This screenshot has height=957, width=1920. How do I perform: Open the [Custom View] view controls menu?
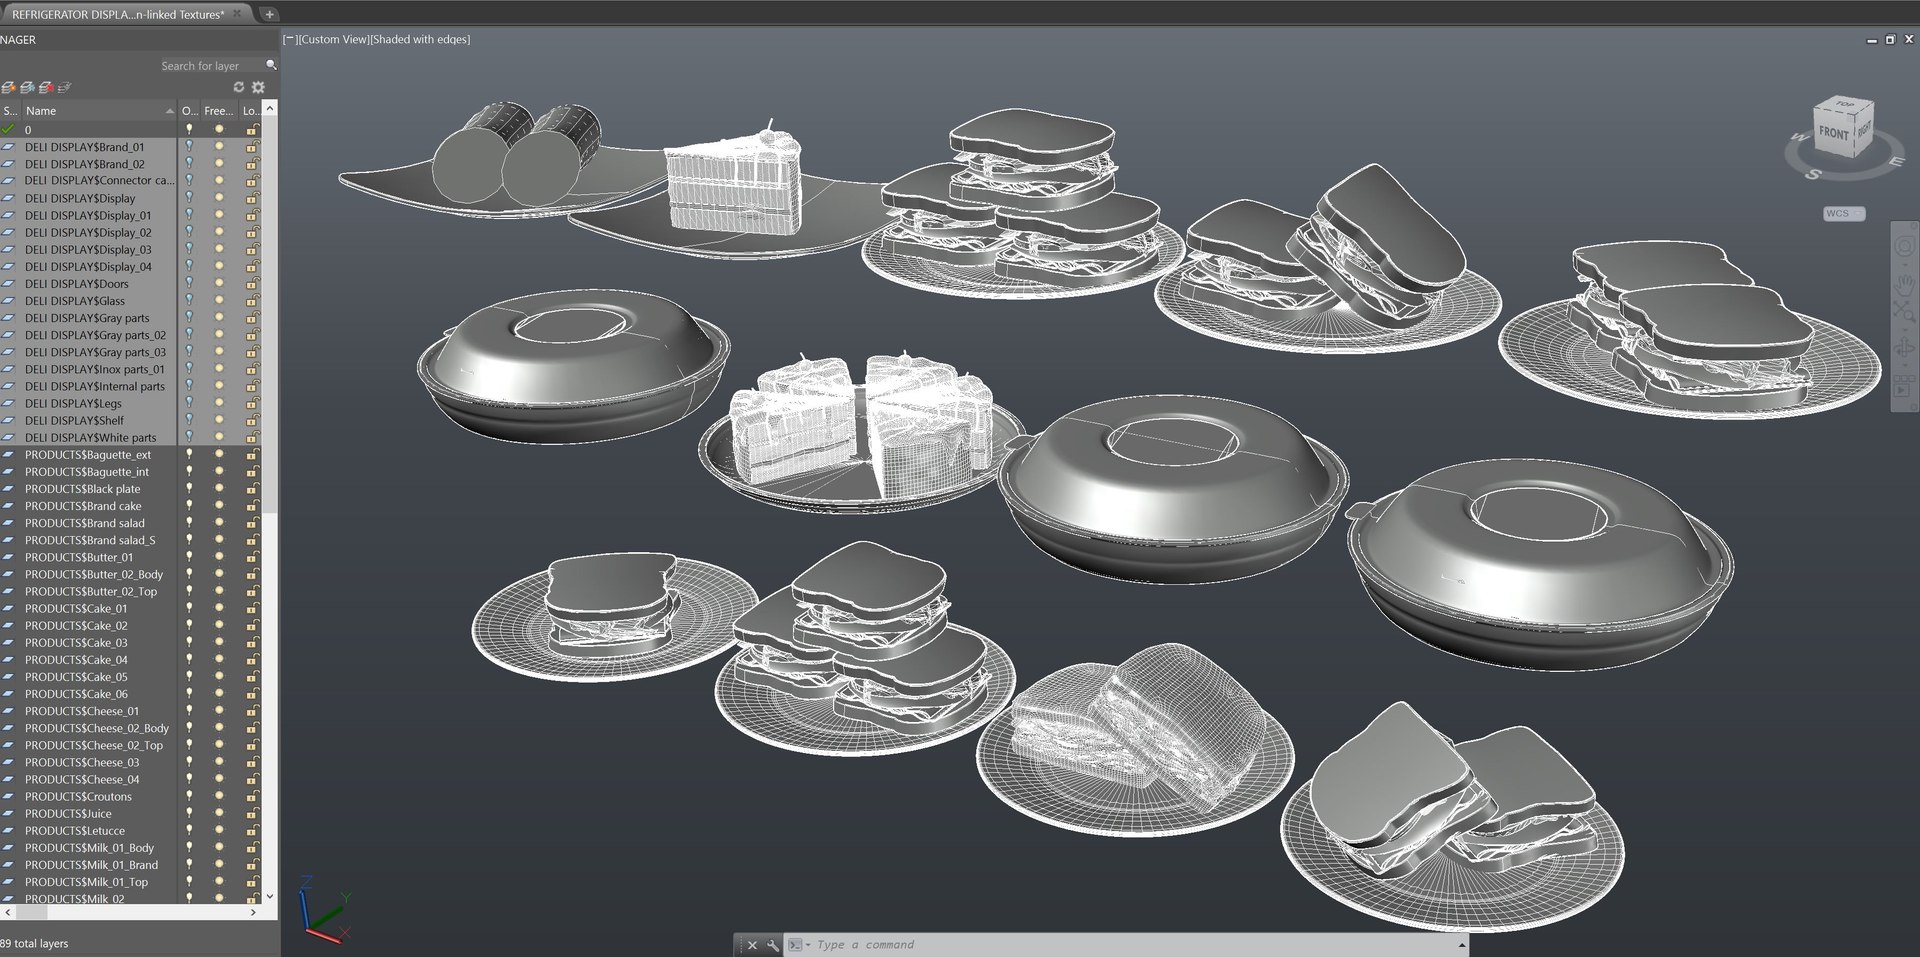[333, 39]
